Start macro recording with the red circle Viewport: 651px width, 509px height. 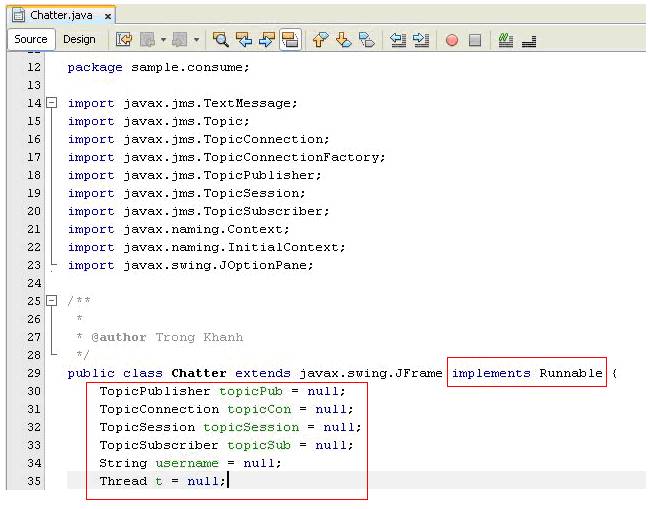pos(452,40)
